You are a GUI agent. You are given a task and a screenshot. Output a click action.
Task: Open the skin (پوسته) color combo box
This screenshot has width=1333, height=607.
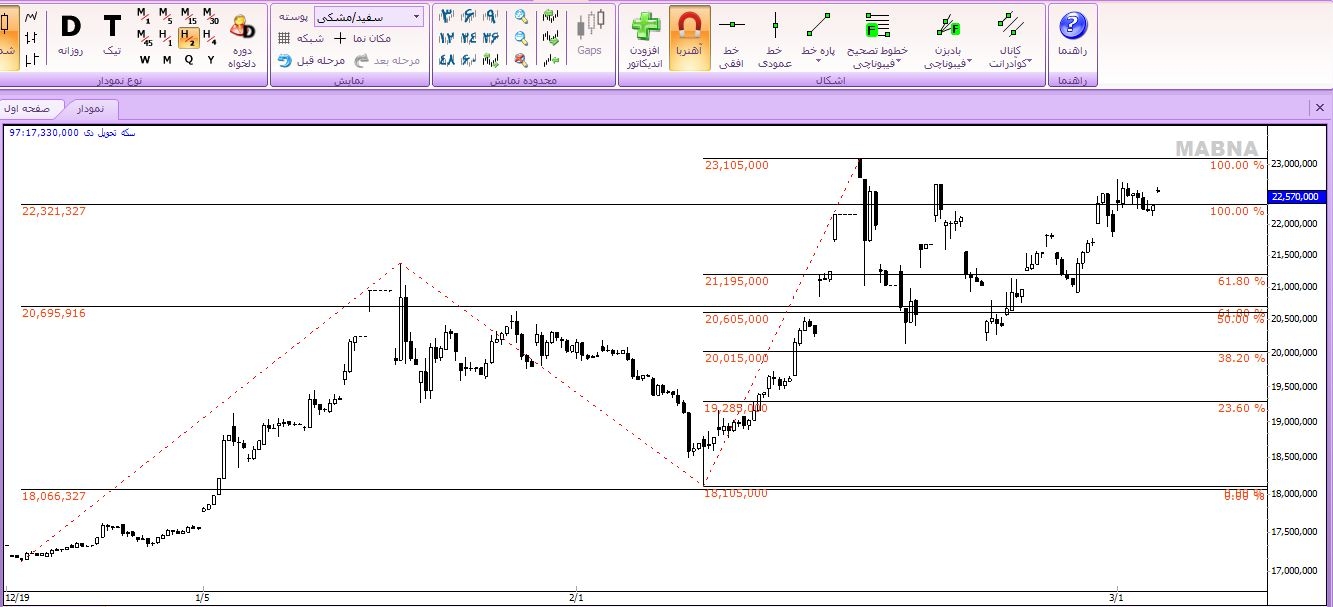click(x=368, y=17)
